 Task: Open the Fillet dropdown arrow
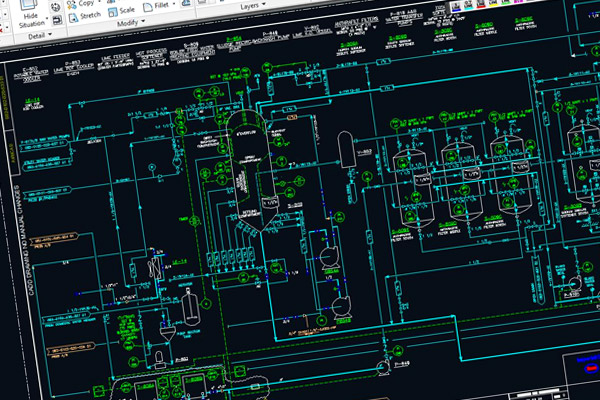coord(174,4)
